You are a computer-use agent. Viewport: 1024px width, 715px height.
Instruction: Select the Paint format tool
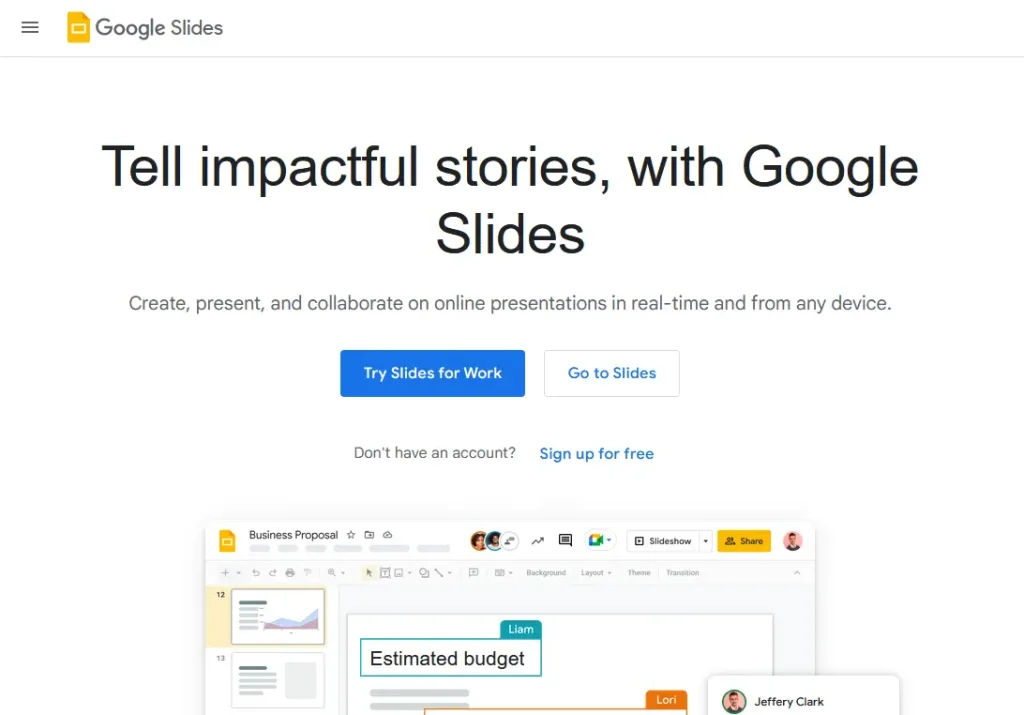pos(310,572)
